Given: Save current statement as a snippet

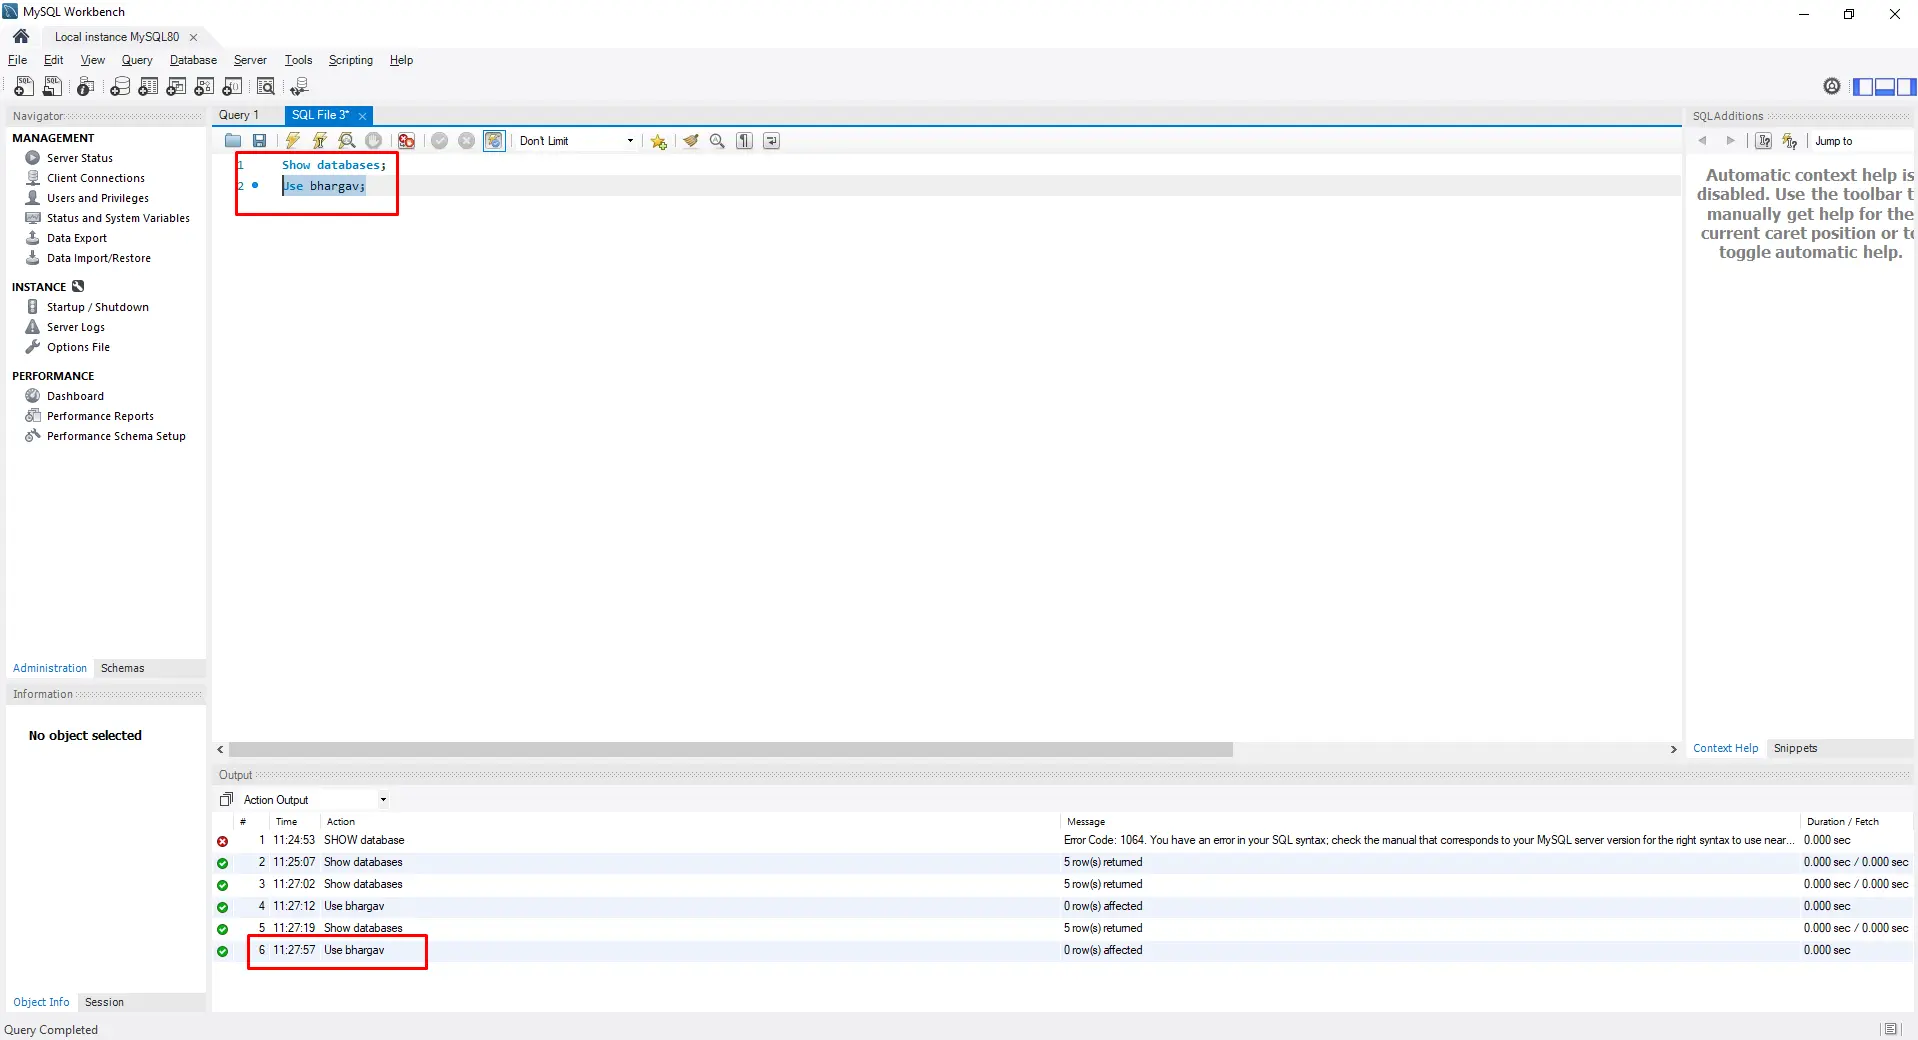Looking at the screenshot, I should pos(657,141).
